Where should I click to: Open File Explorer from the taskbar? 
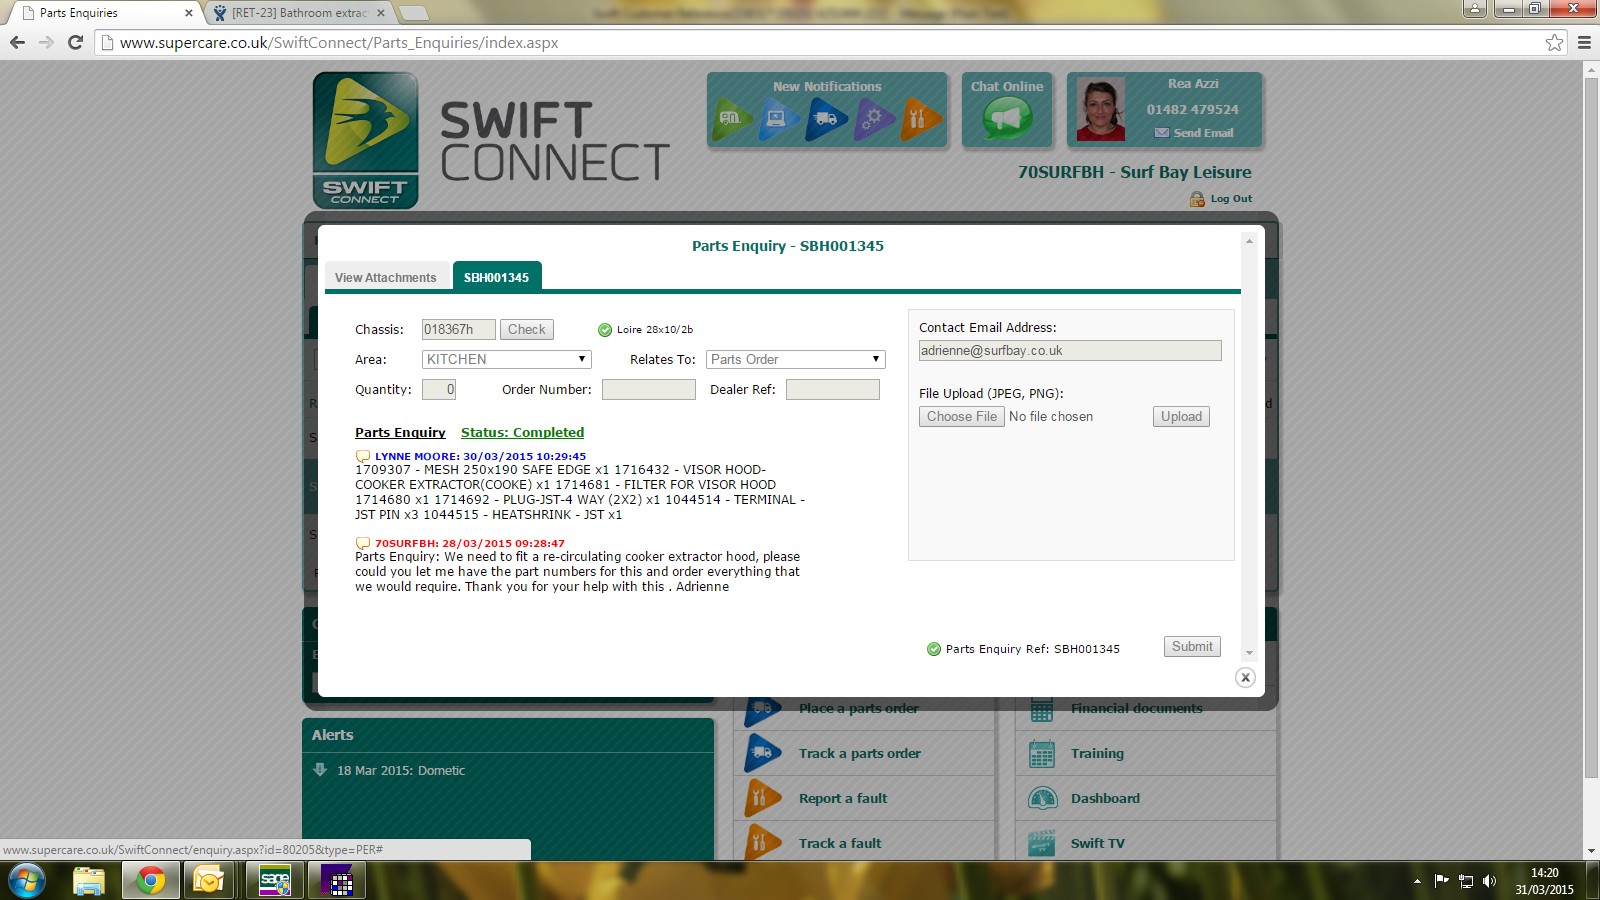coord(88,881)
